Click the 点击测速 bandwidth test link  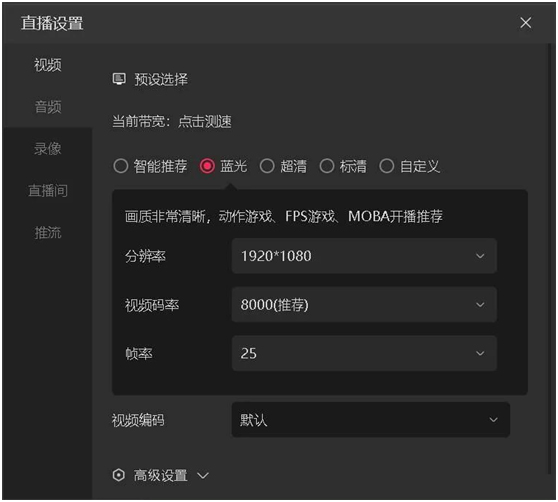[205, 121]
